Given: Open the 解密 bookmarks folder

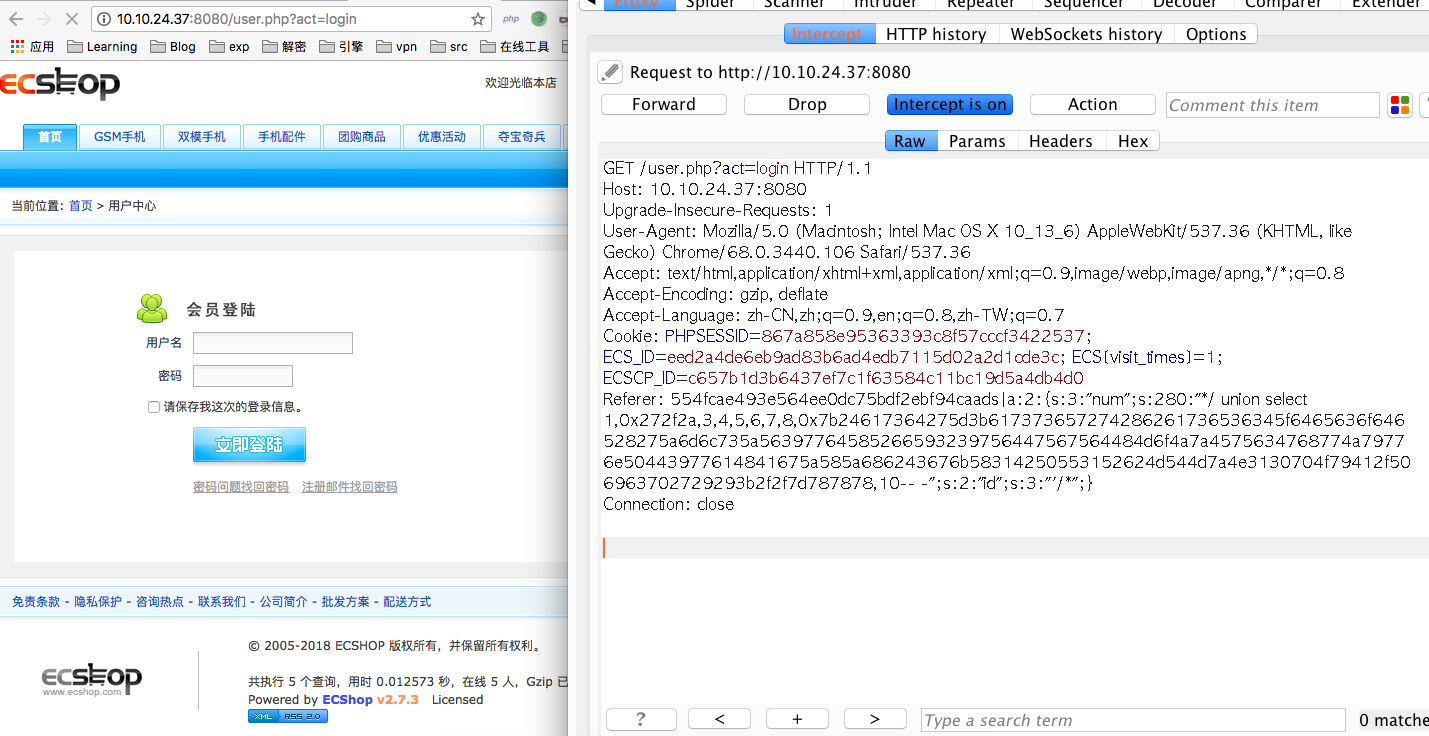Looking at the screenshot, I should click(x=285, y=46).
